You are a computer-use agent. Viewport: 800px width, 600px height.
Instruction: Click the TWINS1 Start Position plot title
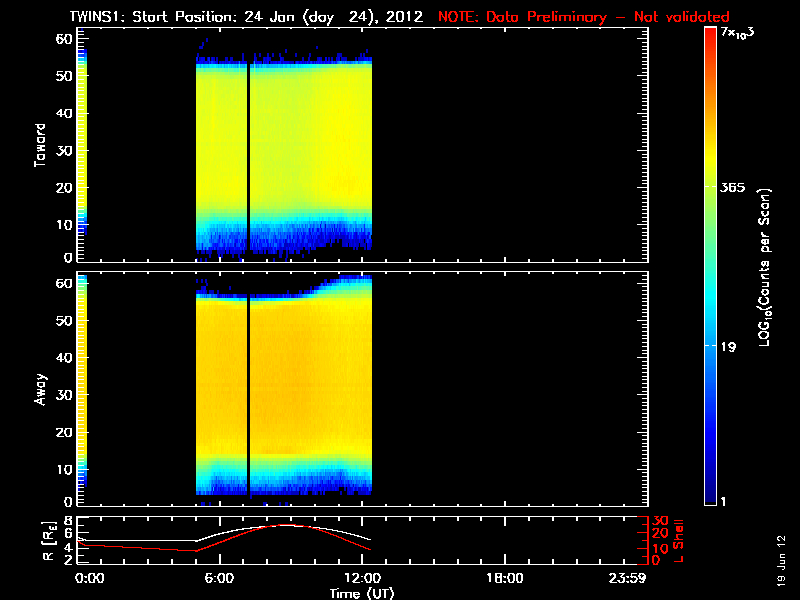(x=249, y=17)
